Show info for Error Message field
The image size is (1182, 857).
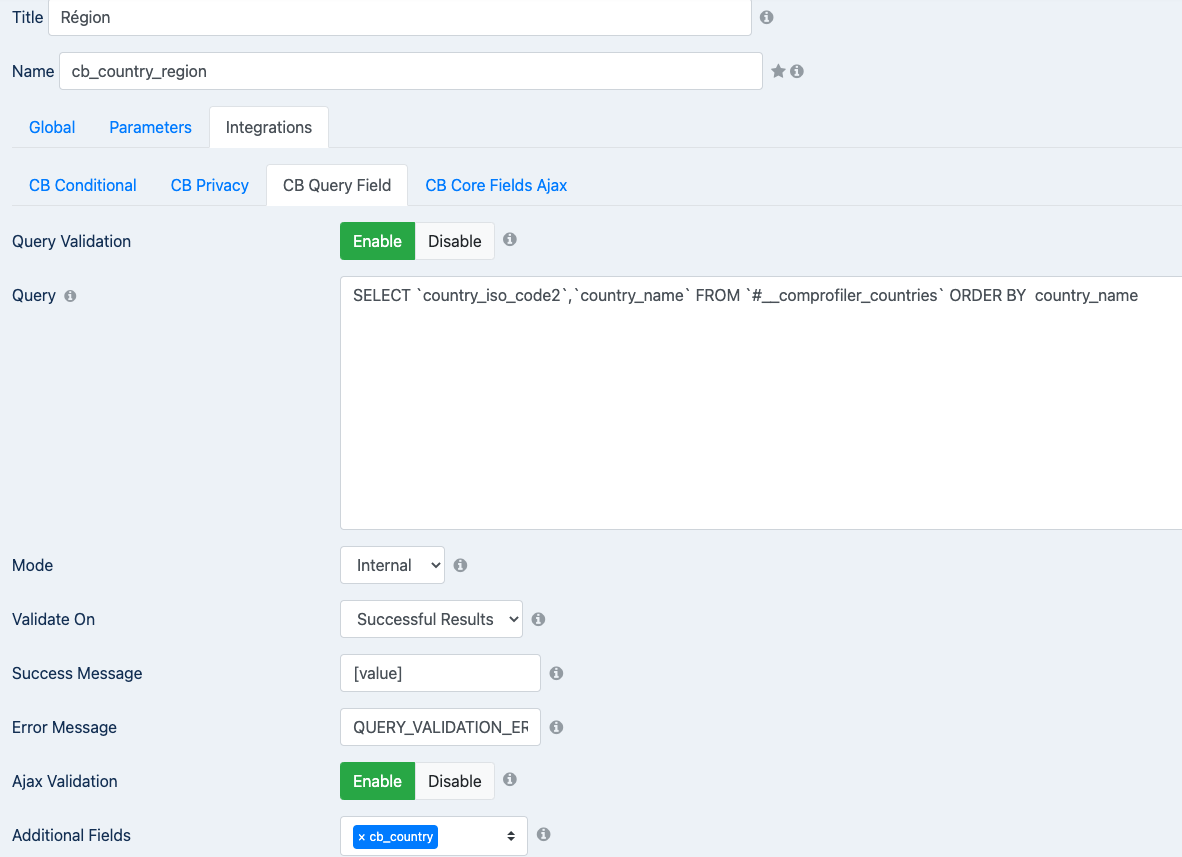click(x=556, y=727)
